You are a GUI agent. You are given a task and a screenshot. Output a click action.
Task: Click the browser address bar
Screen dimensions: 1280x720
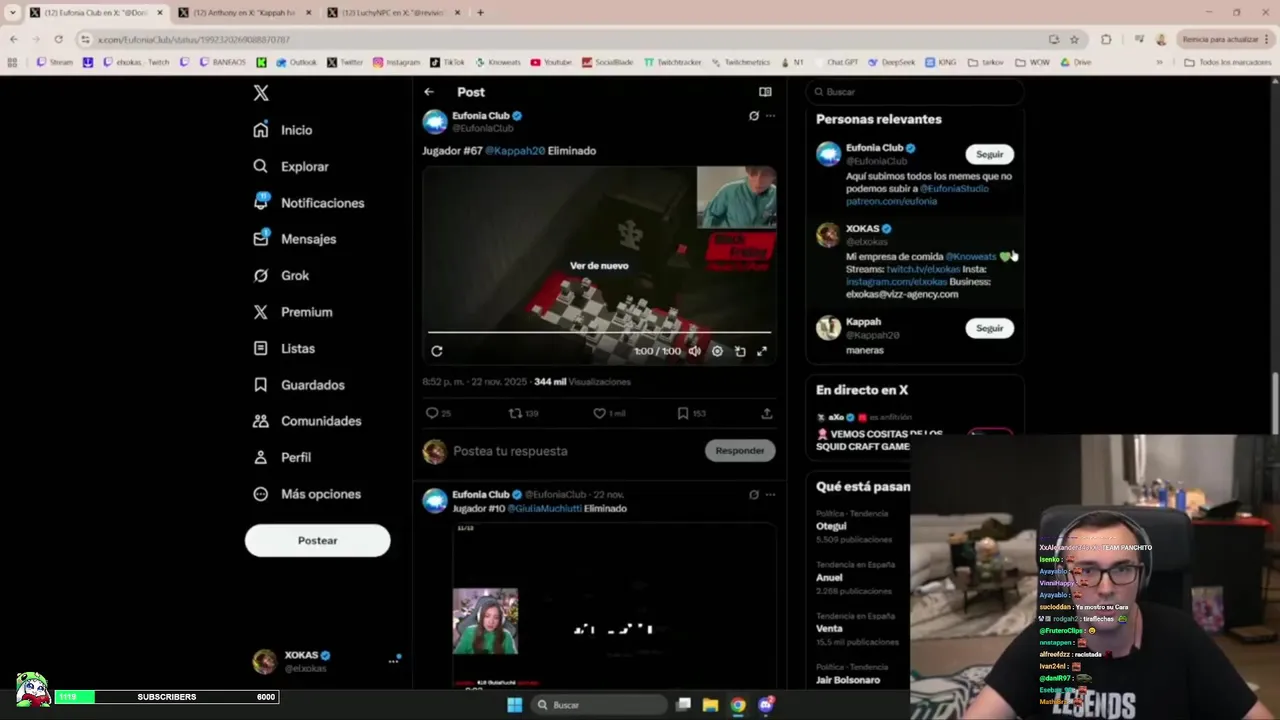(560, 39)
